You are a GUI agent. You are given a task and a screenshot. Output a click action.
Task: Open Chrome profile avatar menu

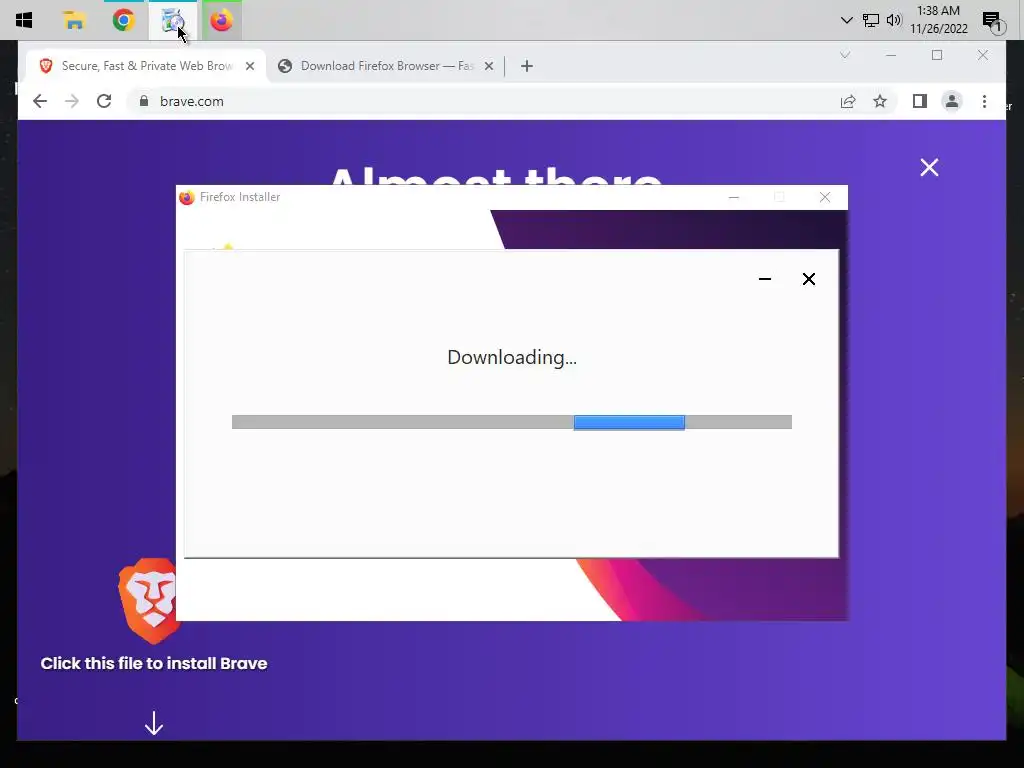952,101
